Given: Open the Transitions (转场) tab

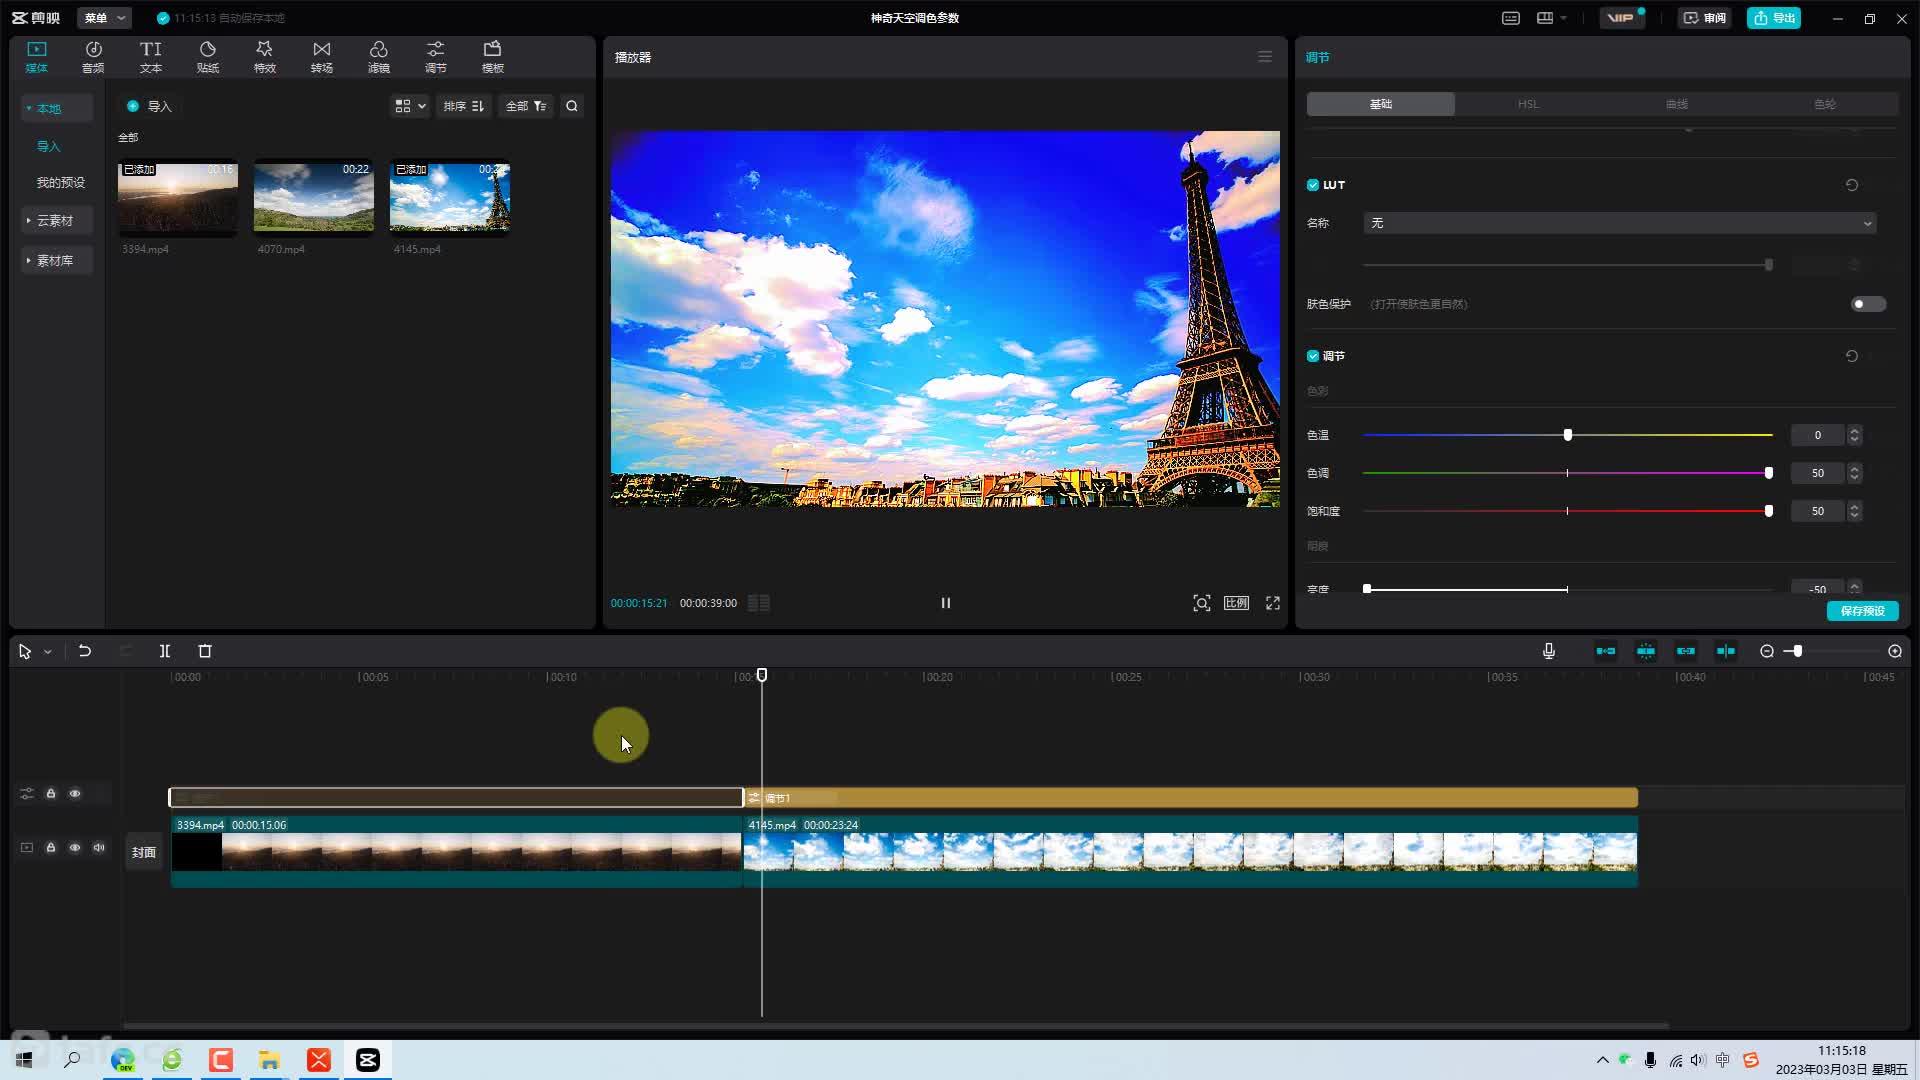Looking at the screenshot, I should click(321, 57).
